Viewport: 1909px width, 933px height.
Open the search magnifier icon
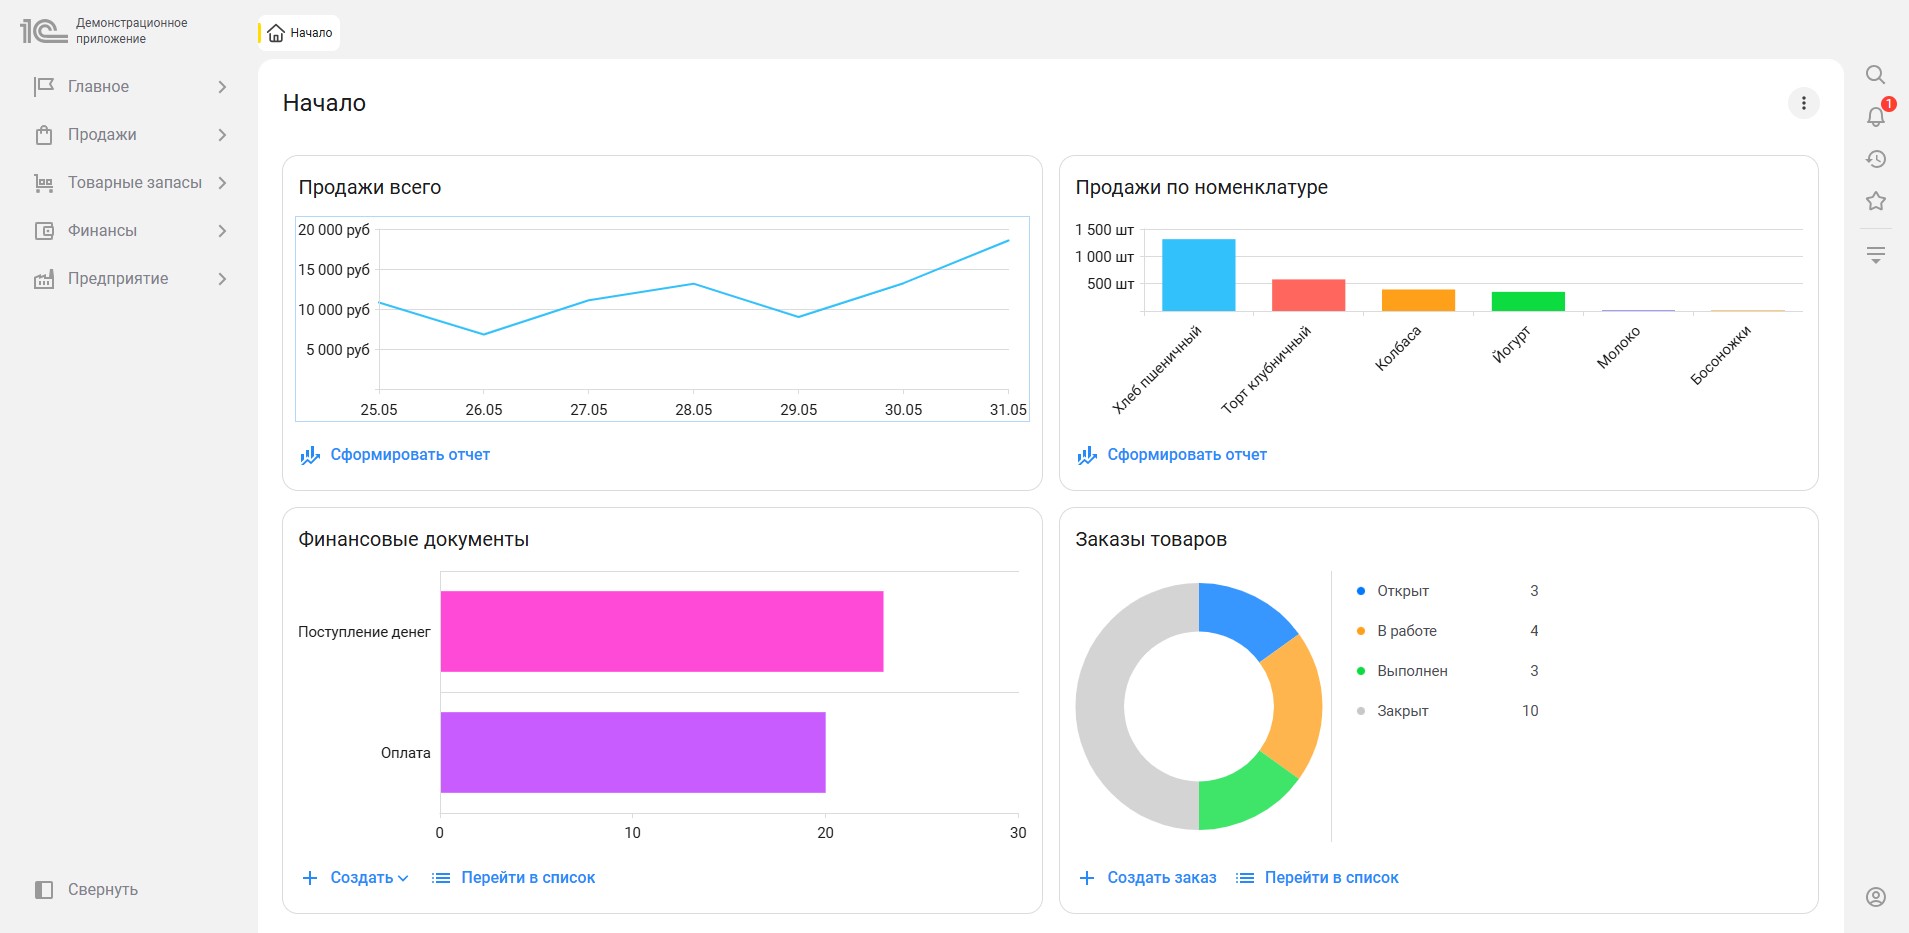pyautogui.click(x=1875, y=75)
